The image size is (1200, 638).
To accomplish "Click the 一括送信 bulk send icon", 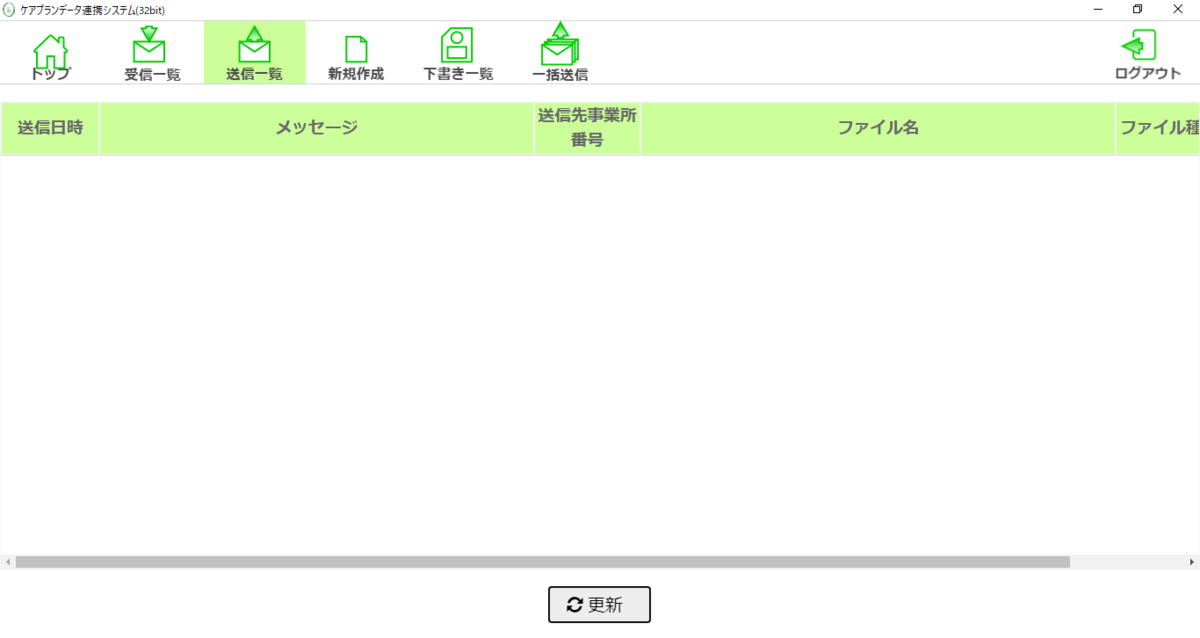I will [560, 56].
